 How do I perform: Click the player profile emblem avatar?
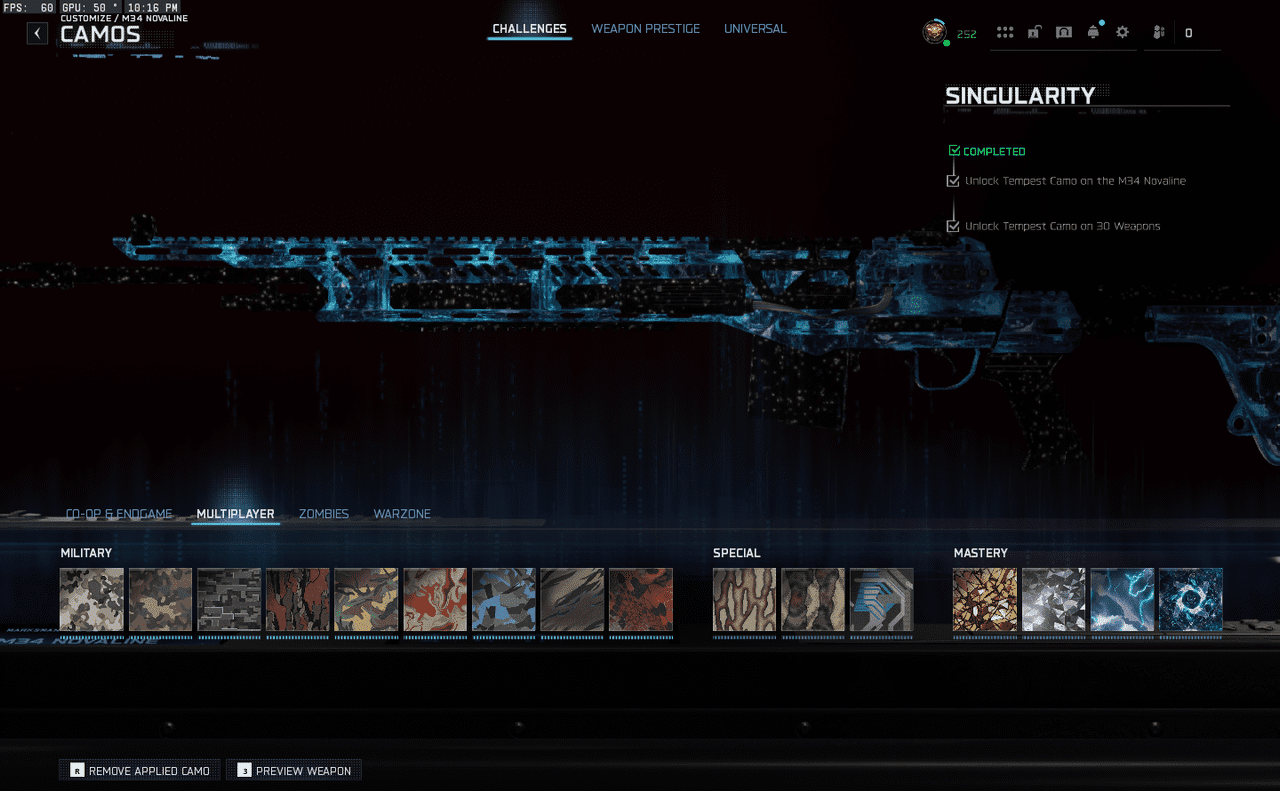934,32
